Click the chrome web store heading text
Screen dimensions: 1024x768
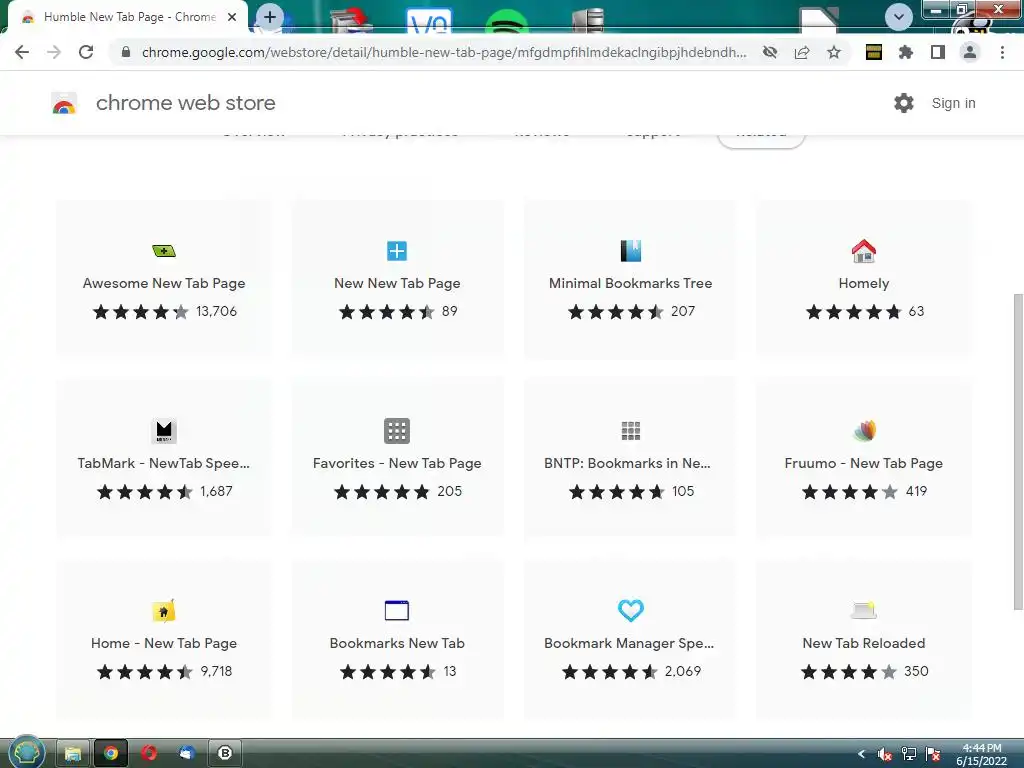pos(185,103)
